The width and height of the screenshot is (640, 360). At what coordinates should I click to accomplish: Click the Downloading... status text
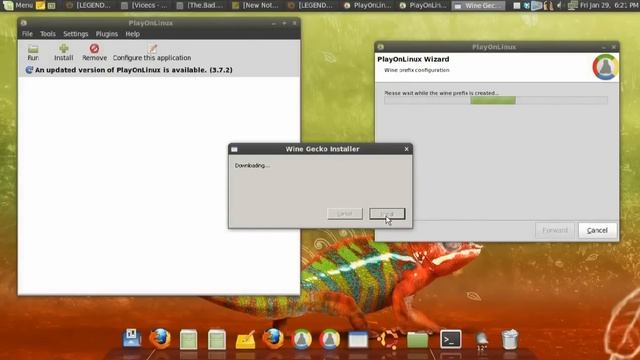click(x=252, y=165)
